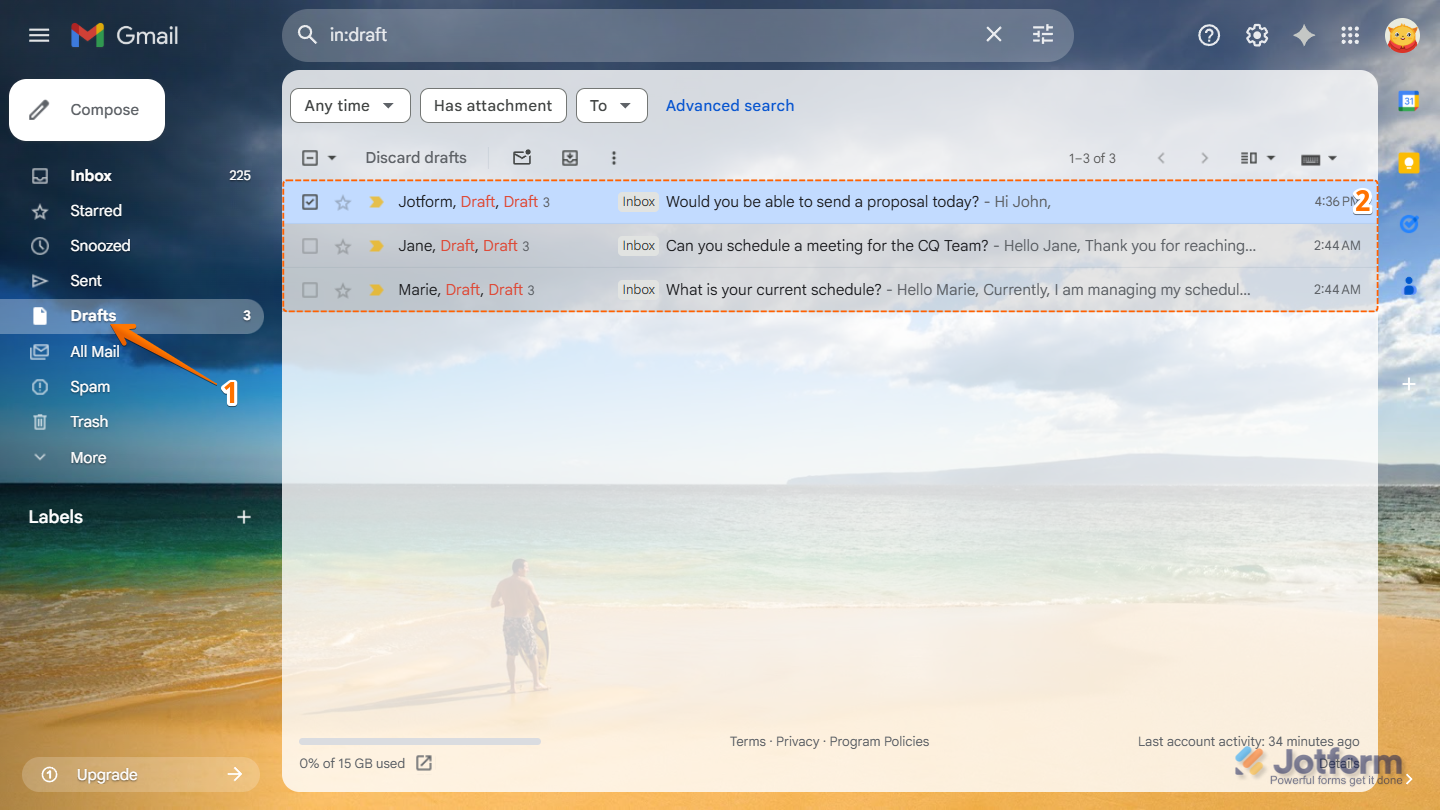1440x810 pixels.
Task: Go to the older page arrow
Action: pyautogui.click(x=1205, y=158)
